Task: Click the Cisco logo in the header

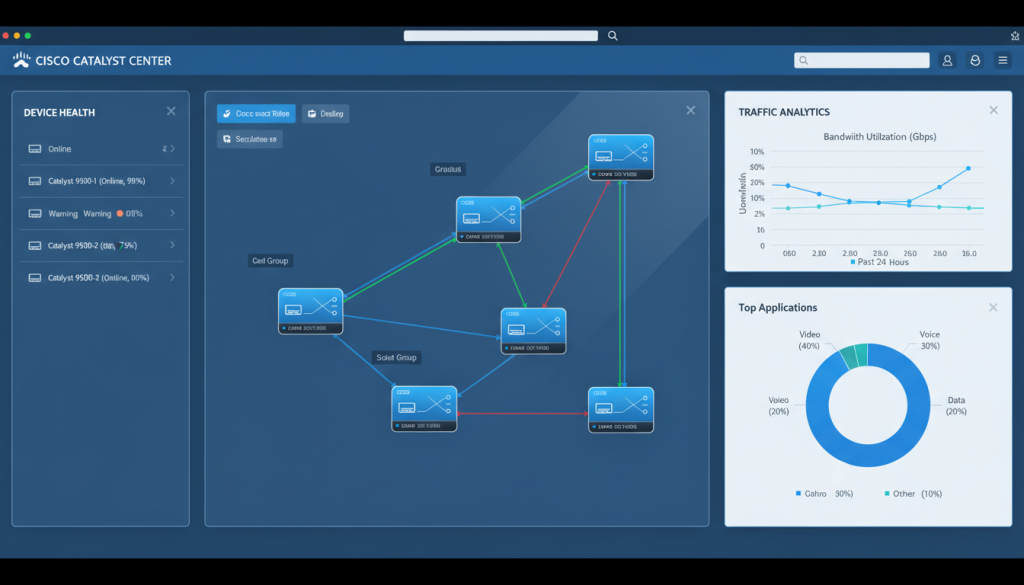Action: pos(22,60)
